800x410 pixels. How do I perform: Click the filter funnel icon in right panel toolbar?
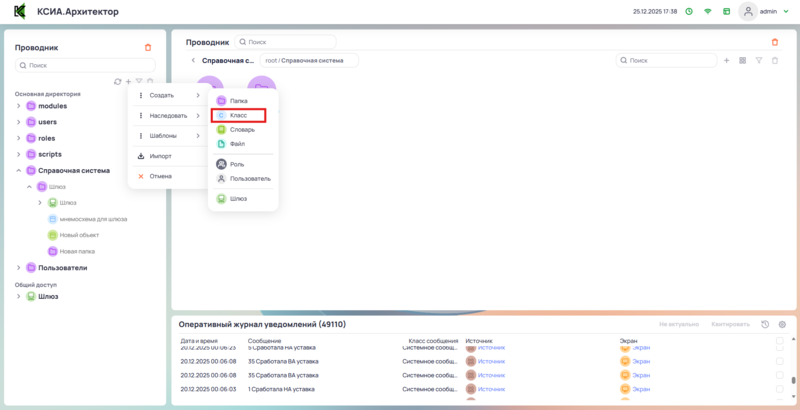[x=759, y=61]
